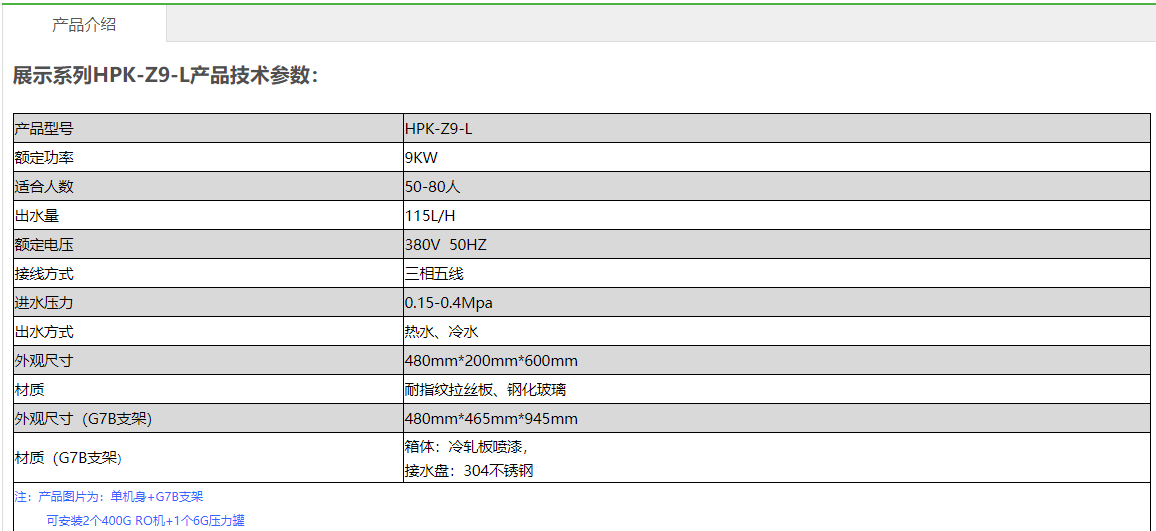Select the 产品型号 label cell
Screen dimensions: 1156x531
[x=44, y=128]
